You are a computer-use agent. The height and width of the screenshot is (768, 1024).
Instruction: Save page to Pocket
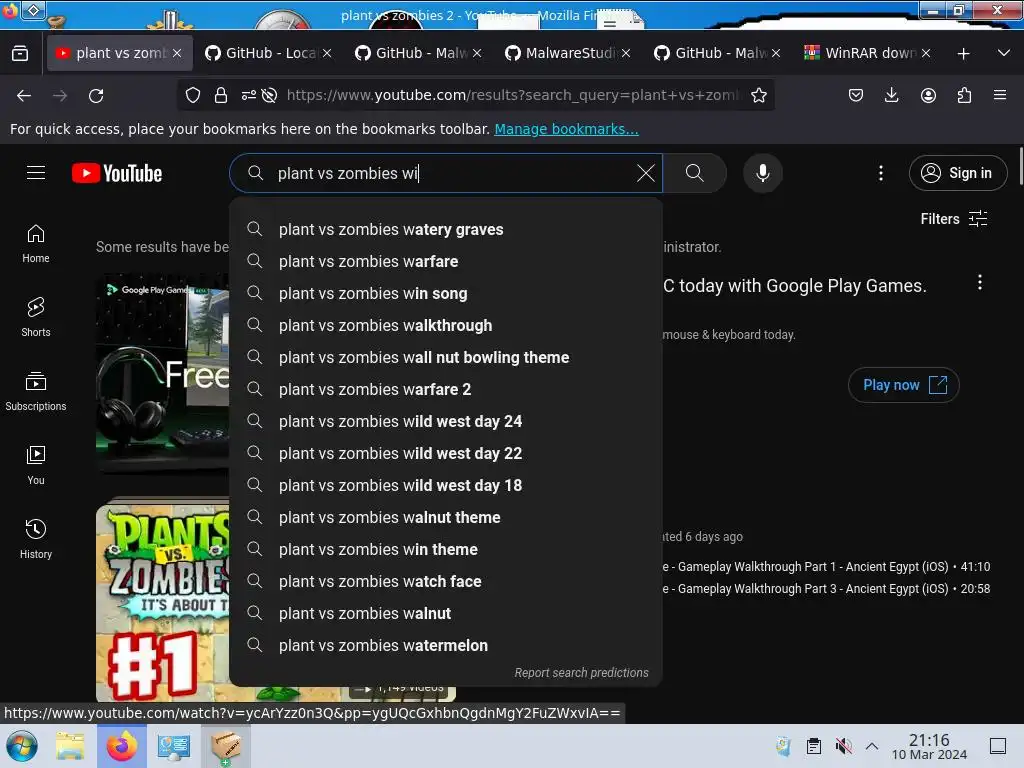click(856, 95)
